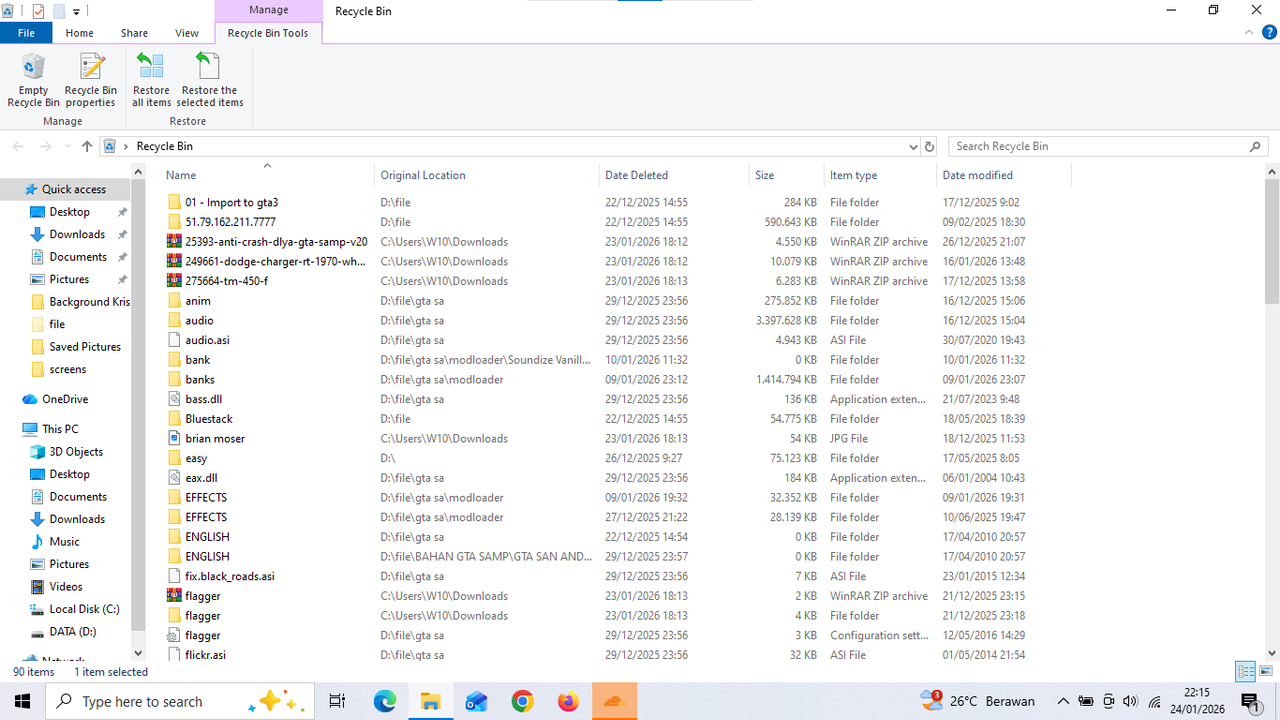The image size is (1280, 720).
Task: Open Quick Access Toolbar customize dropdown
Action: click(76, 11)
